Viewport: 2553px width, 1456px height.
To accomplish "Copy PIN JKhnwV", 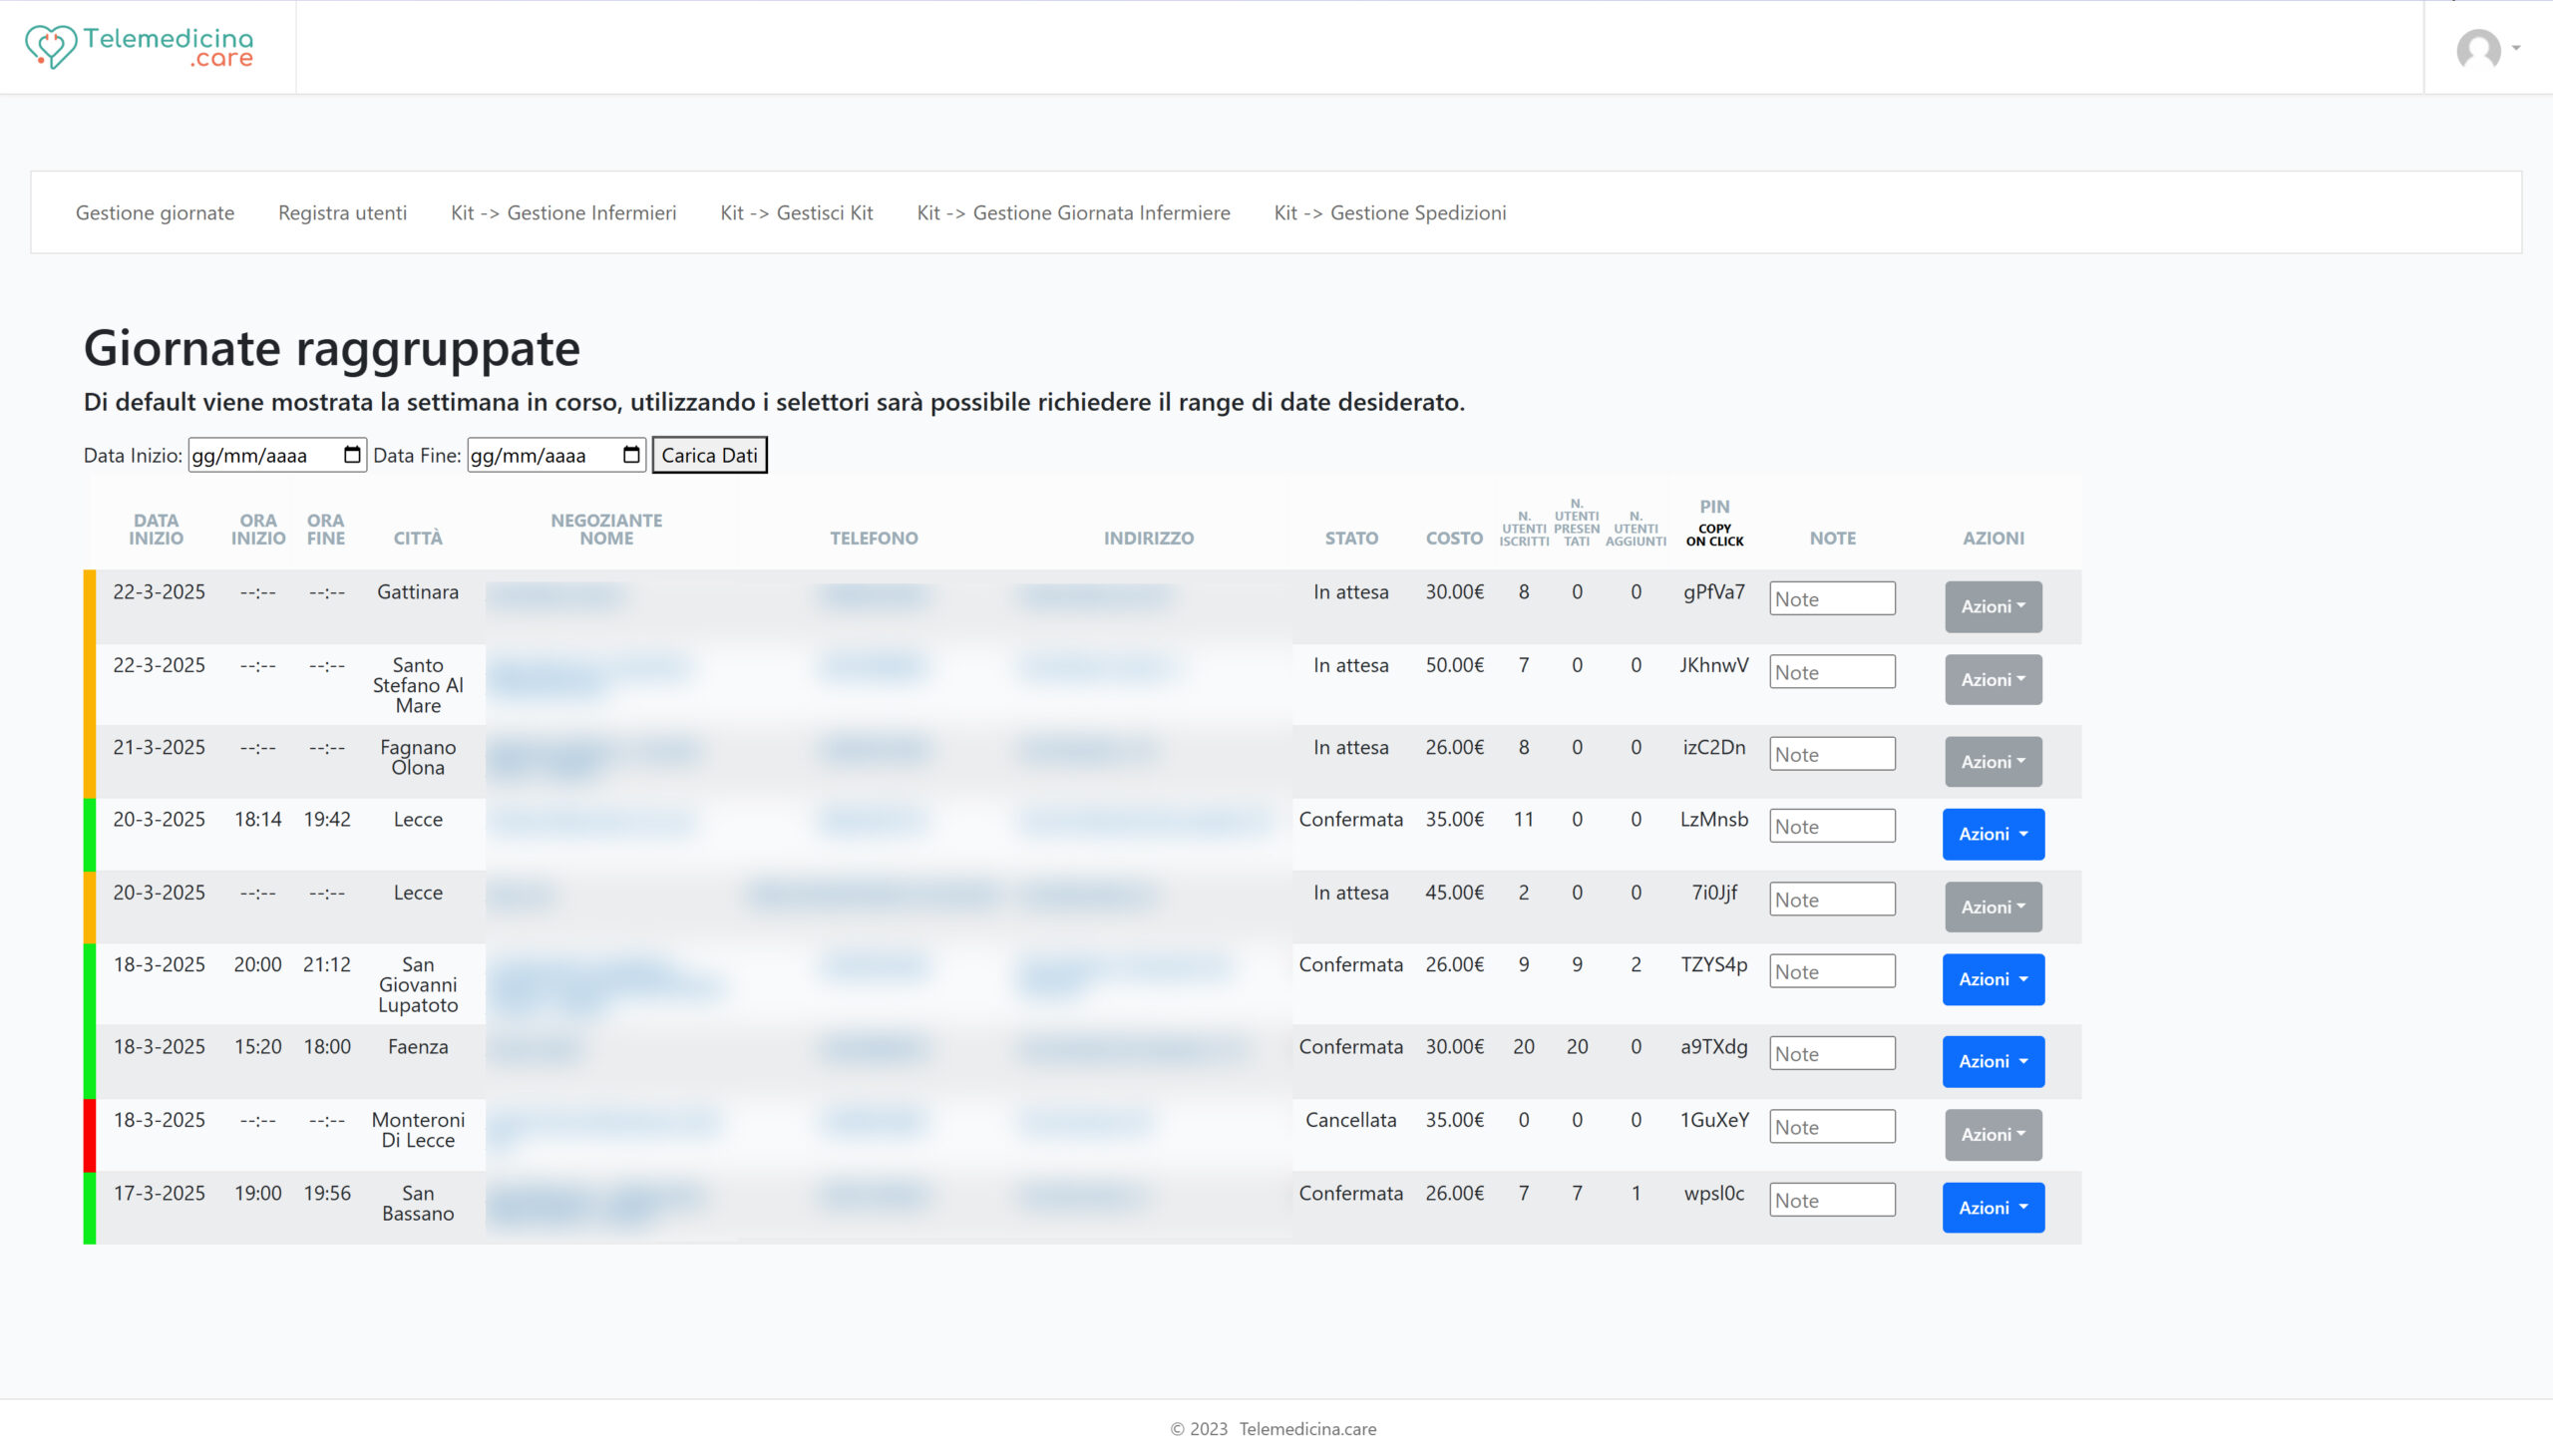I will coord(1714,665).
